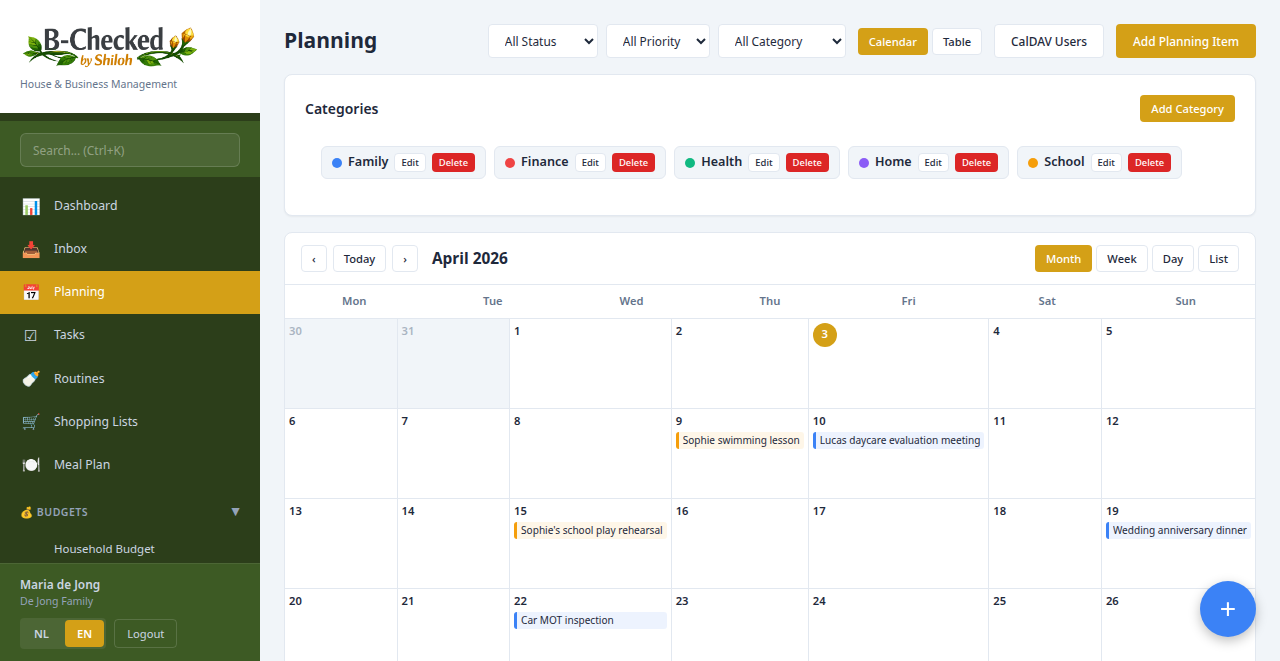Open the Meal Plan section icon
The image size is (1280, 661).
point(33,464)
